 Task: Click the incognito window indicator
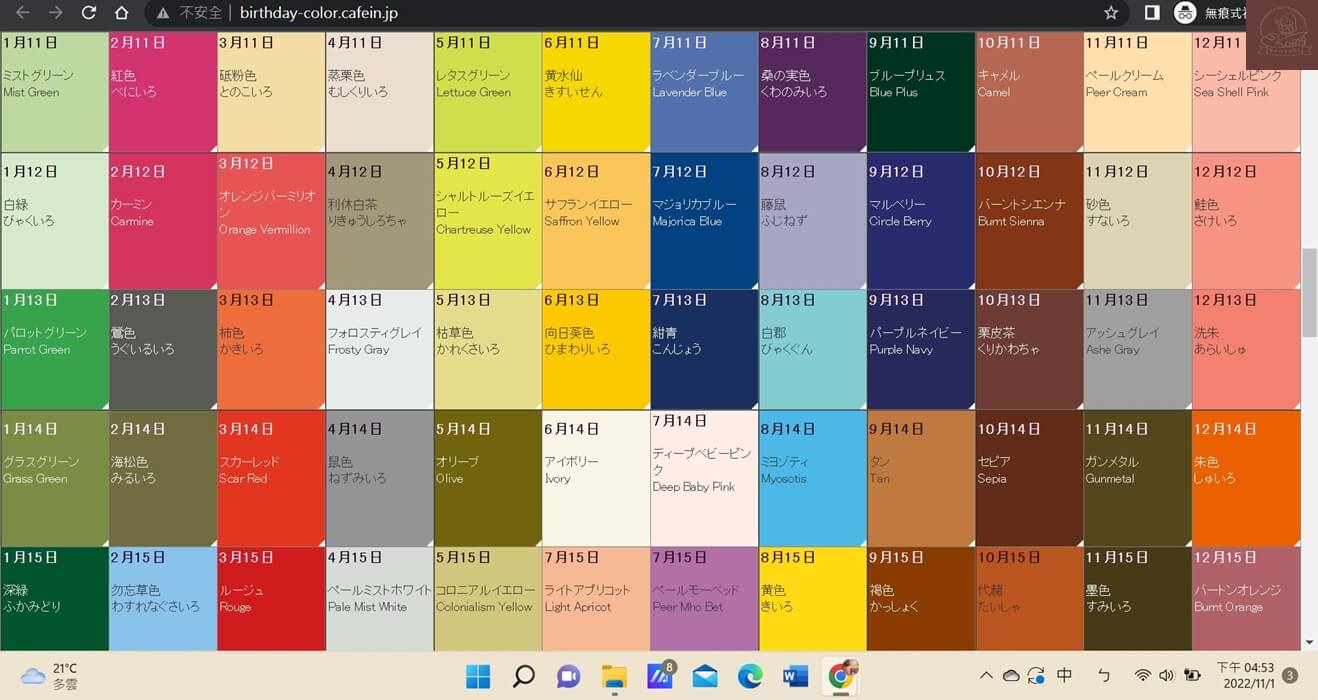point(1198,13)
